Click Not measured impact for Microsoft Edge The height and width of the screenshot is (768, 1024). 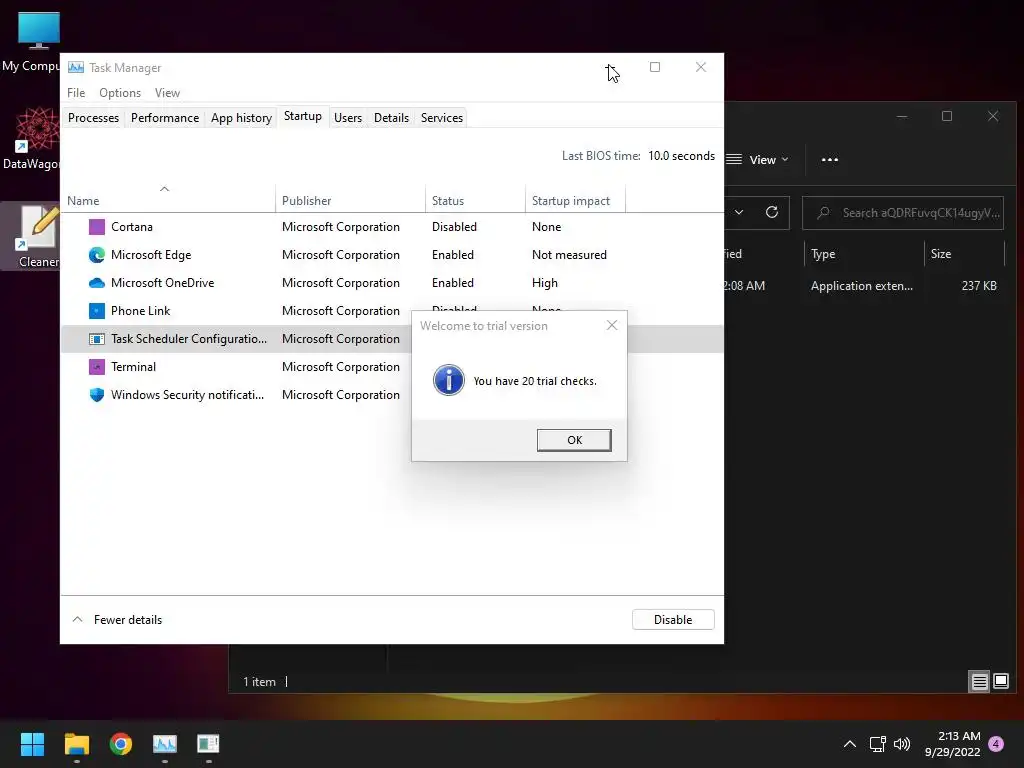click(569, 255)
